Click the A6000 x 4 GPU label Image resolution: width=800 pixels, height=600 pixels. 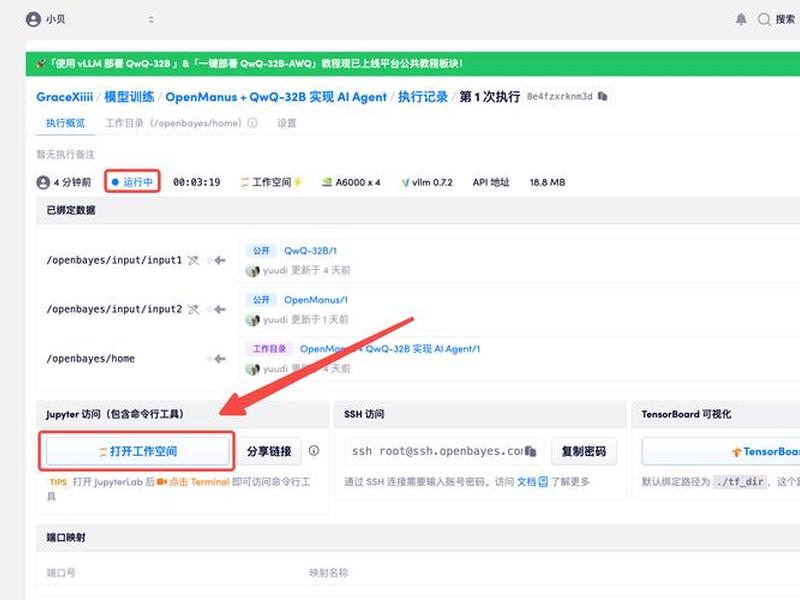[352, 182]
